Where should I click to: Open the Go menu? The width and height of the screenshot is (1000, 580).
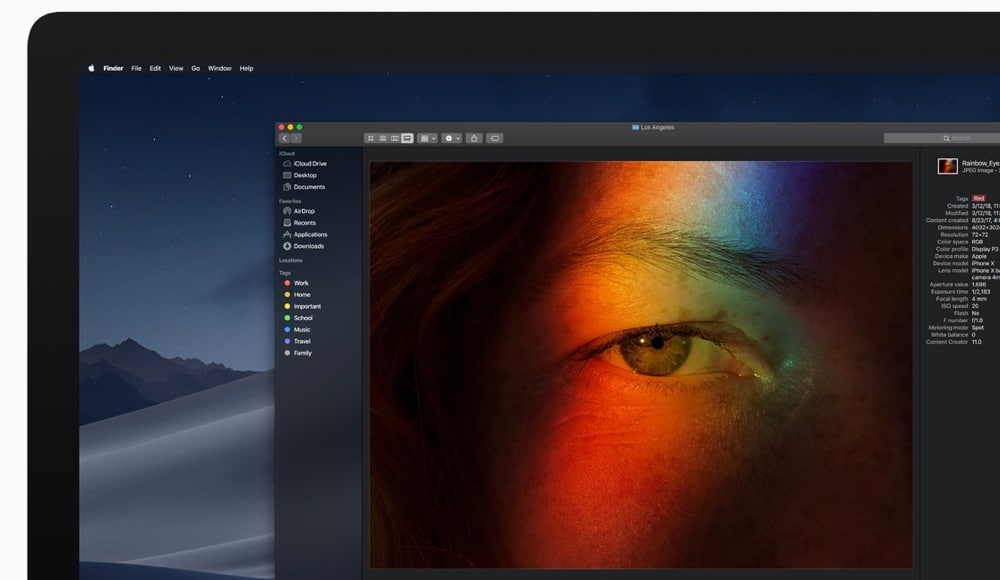196,68
